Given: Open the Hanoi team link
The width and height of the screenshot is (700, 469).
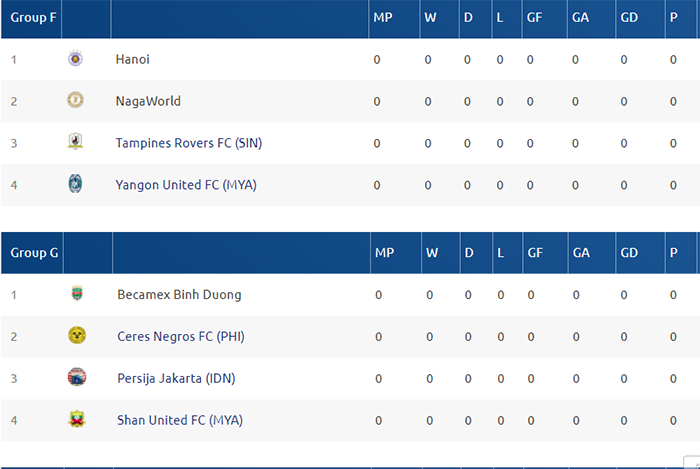Looking at the screenshot, I should pyautogui.click(x=132, y=59).
